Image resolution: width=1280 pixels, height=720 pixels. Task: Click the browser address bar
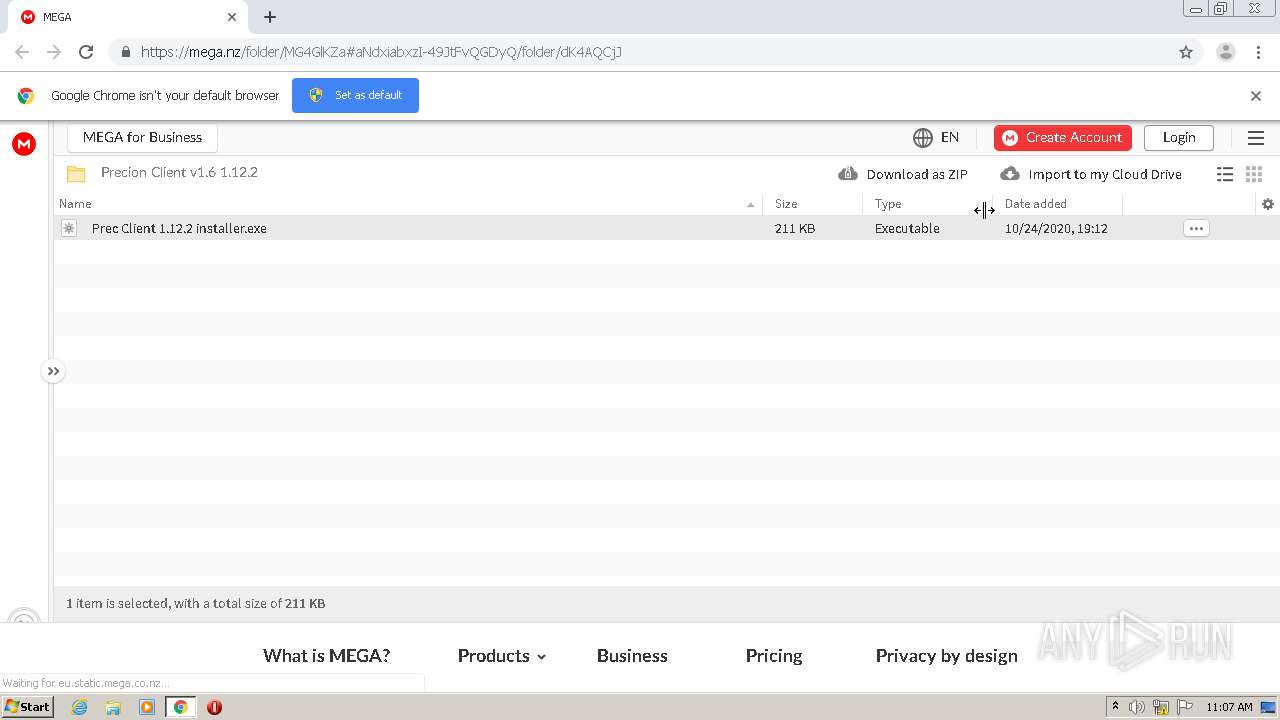pyautogui.click(x=640, y=52)
